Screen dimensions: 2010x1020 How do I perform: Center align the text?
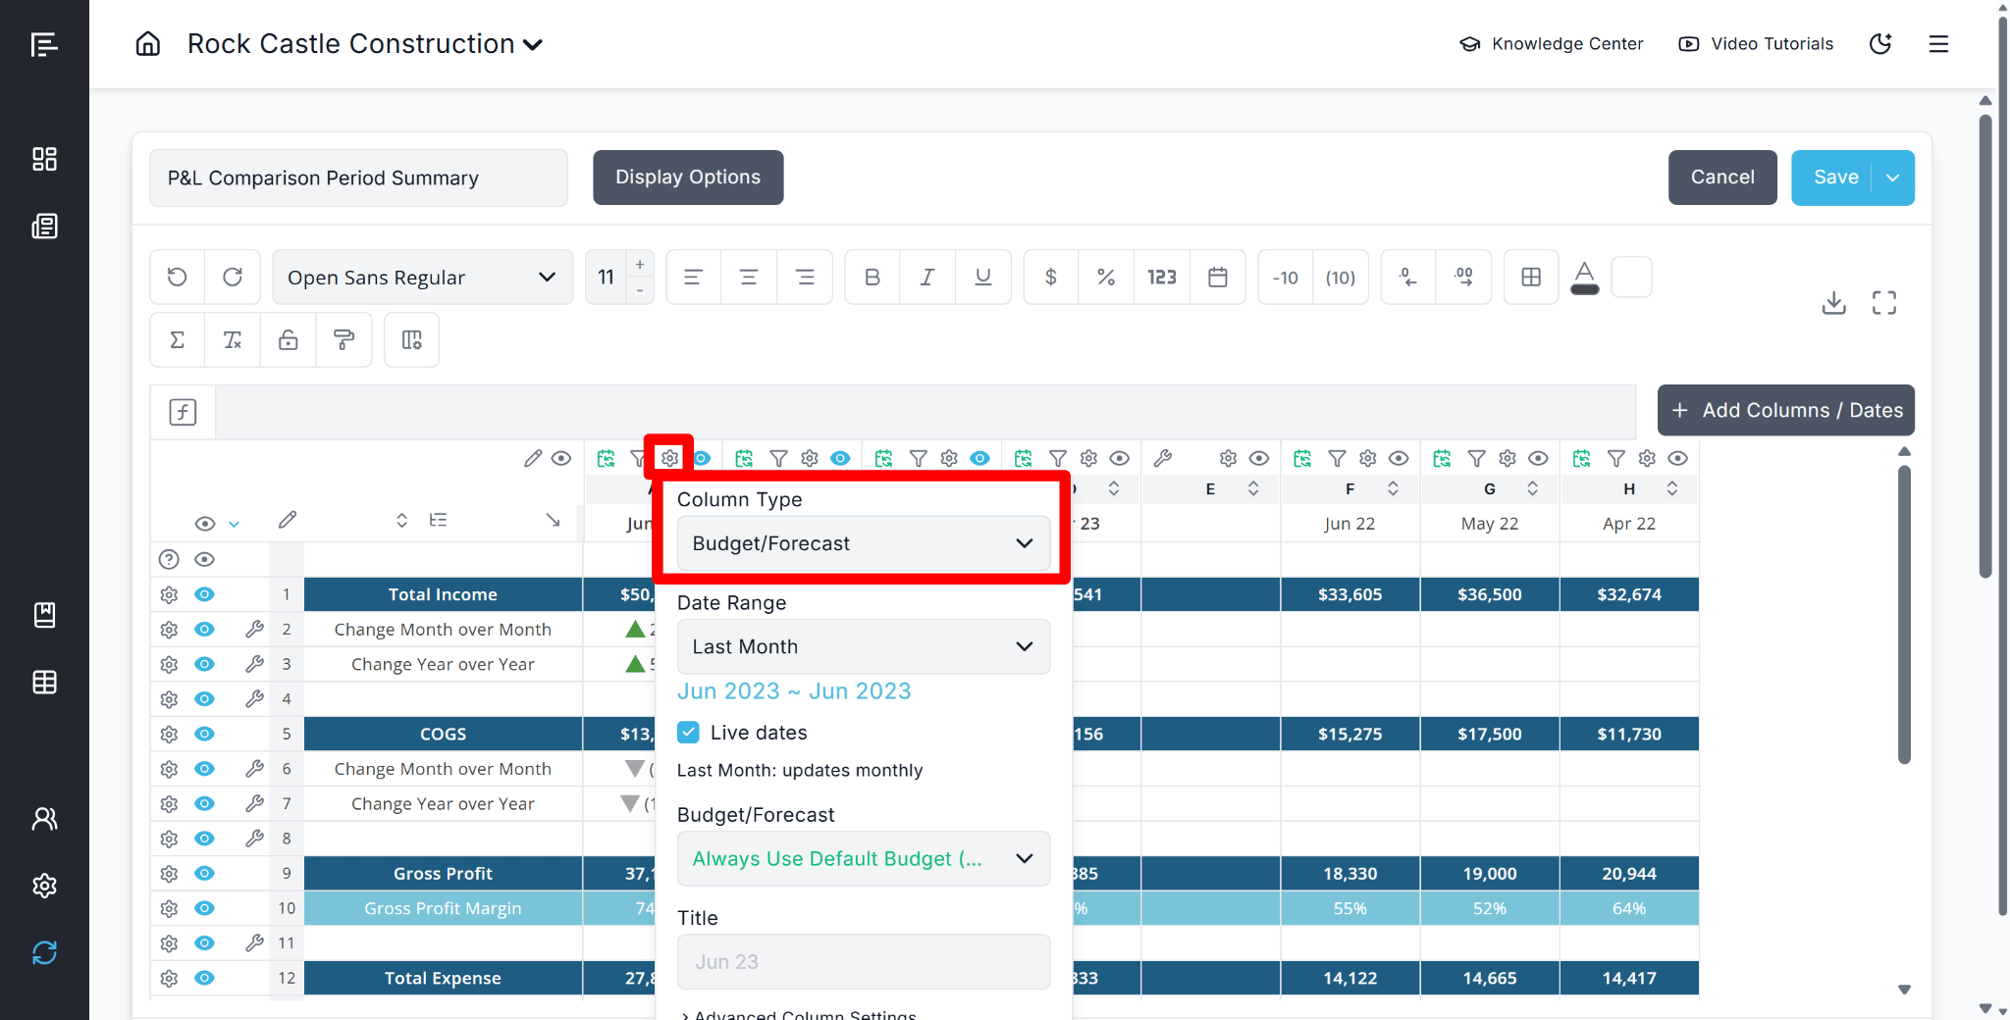[x=748, y=277]
